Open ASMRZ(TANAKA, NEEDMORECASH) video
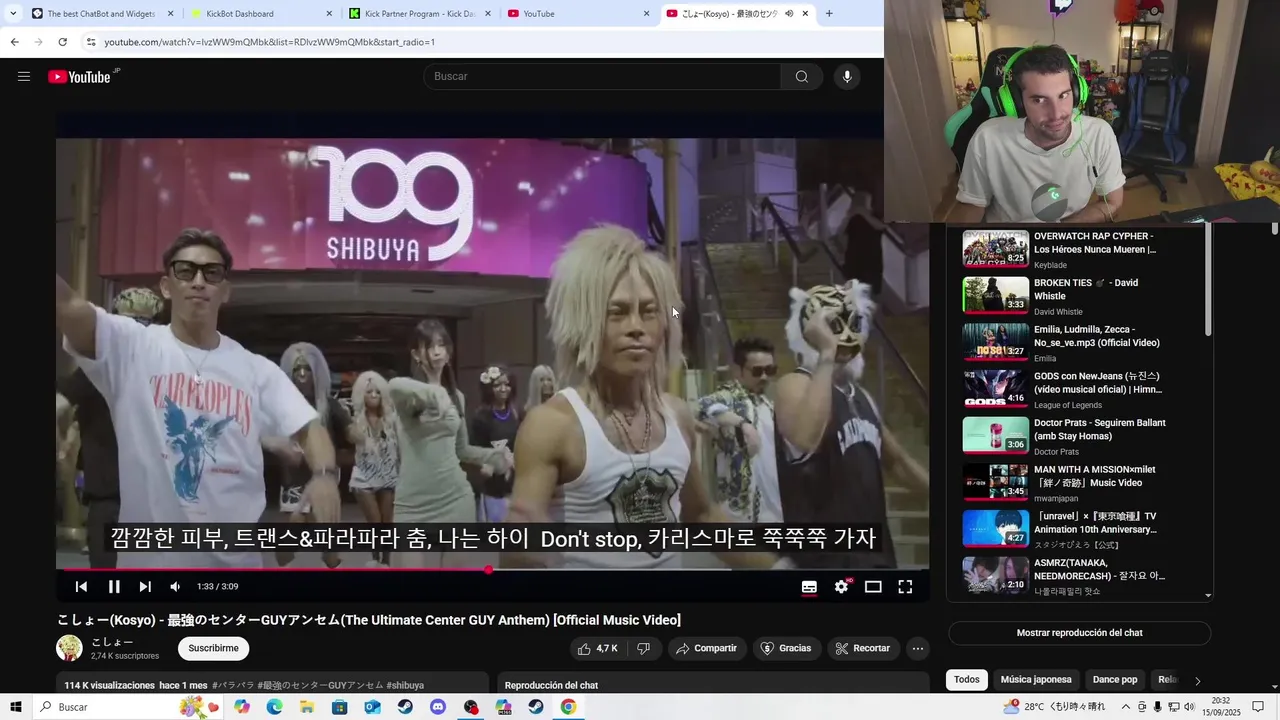Image resolution: width=1280 pixels, height=720 pixels. point(1063,576)
